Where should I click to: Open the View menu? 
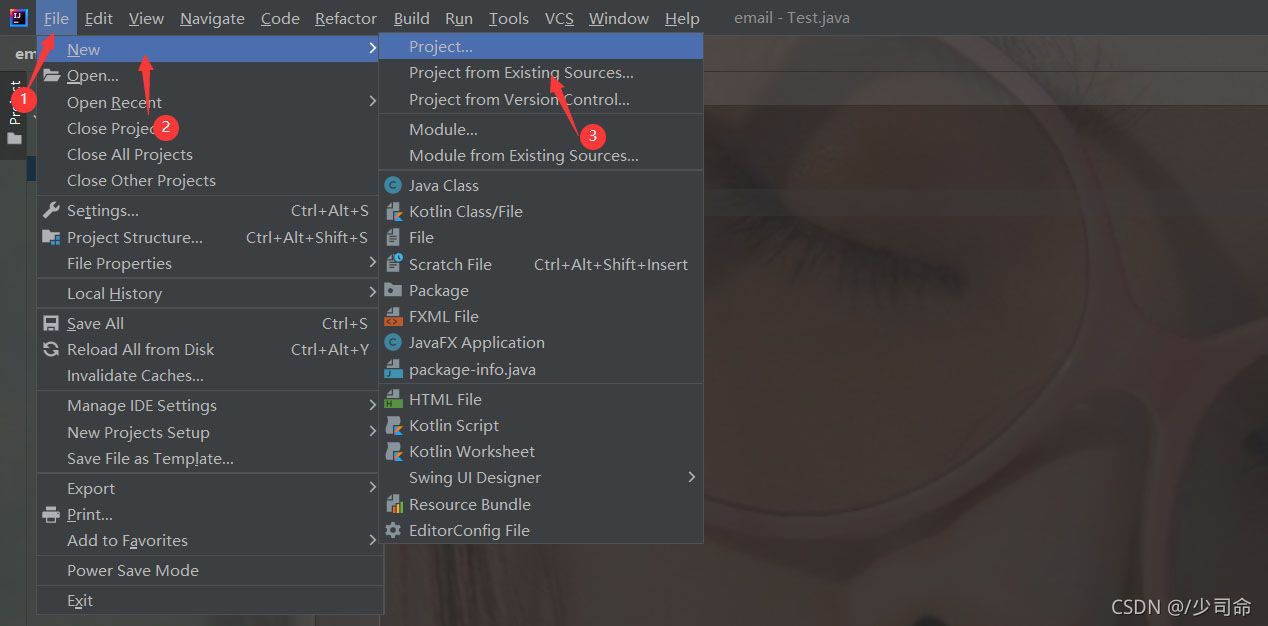pos(146,18)
